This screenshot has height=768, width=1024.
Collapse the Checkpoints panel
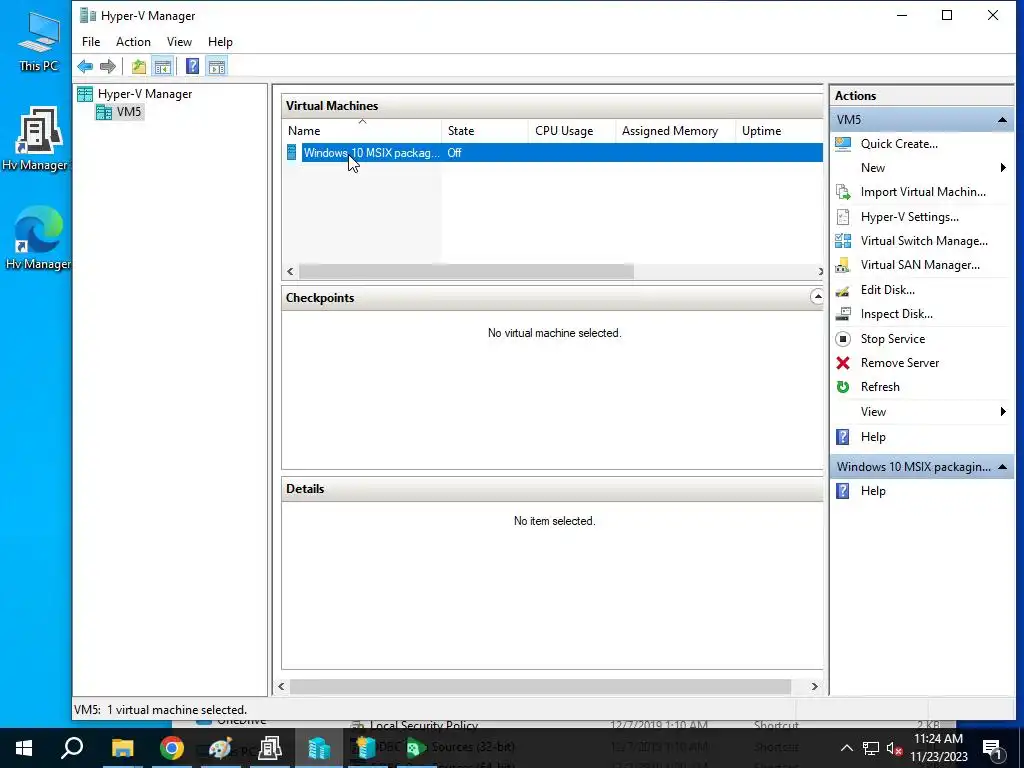point(816,297)
